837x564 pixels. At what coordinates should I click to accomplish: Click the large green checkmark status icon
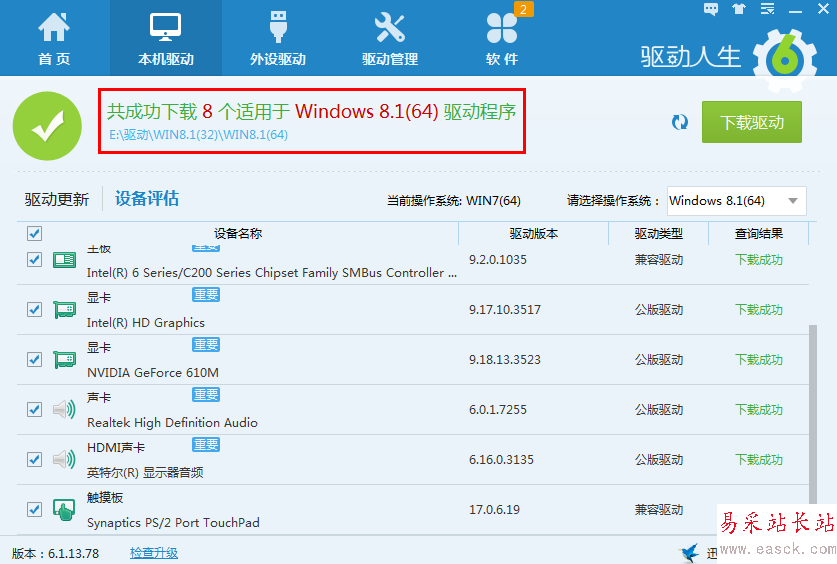pos(47,126)
